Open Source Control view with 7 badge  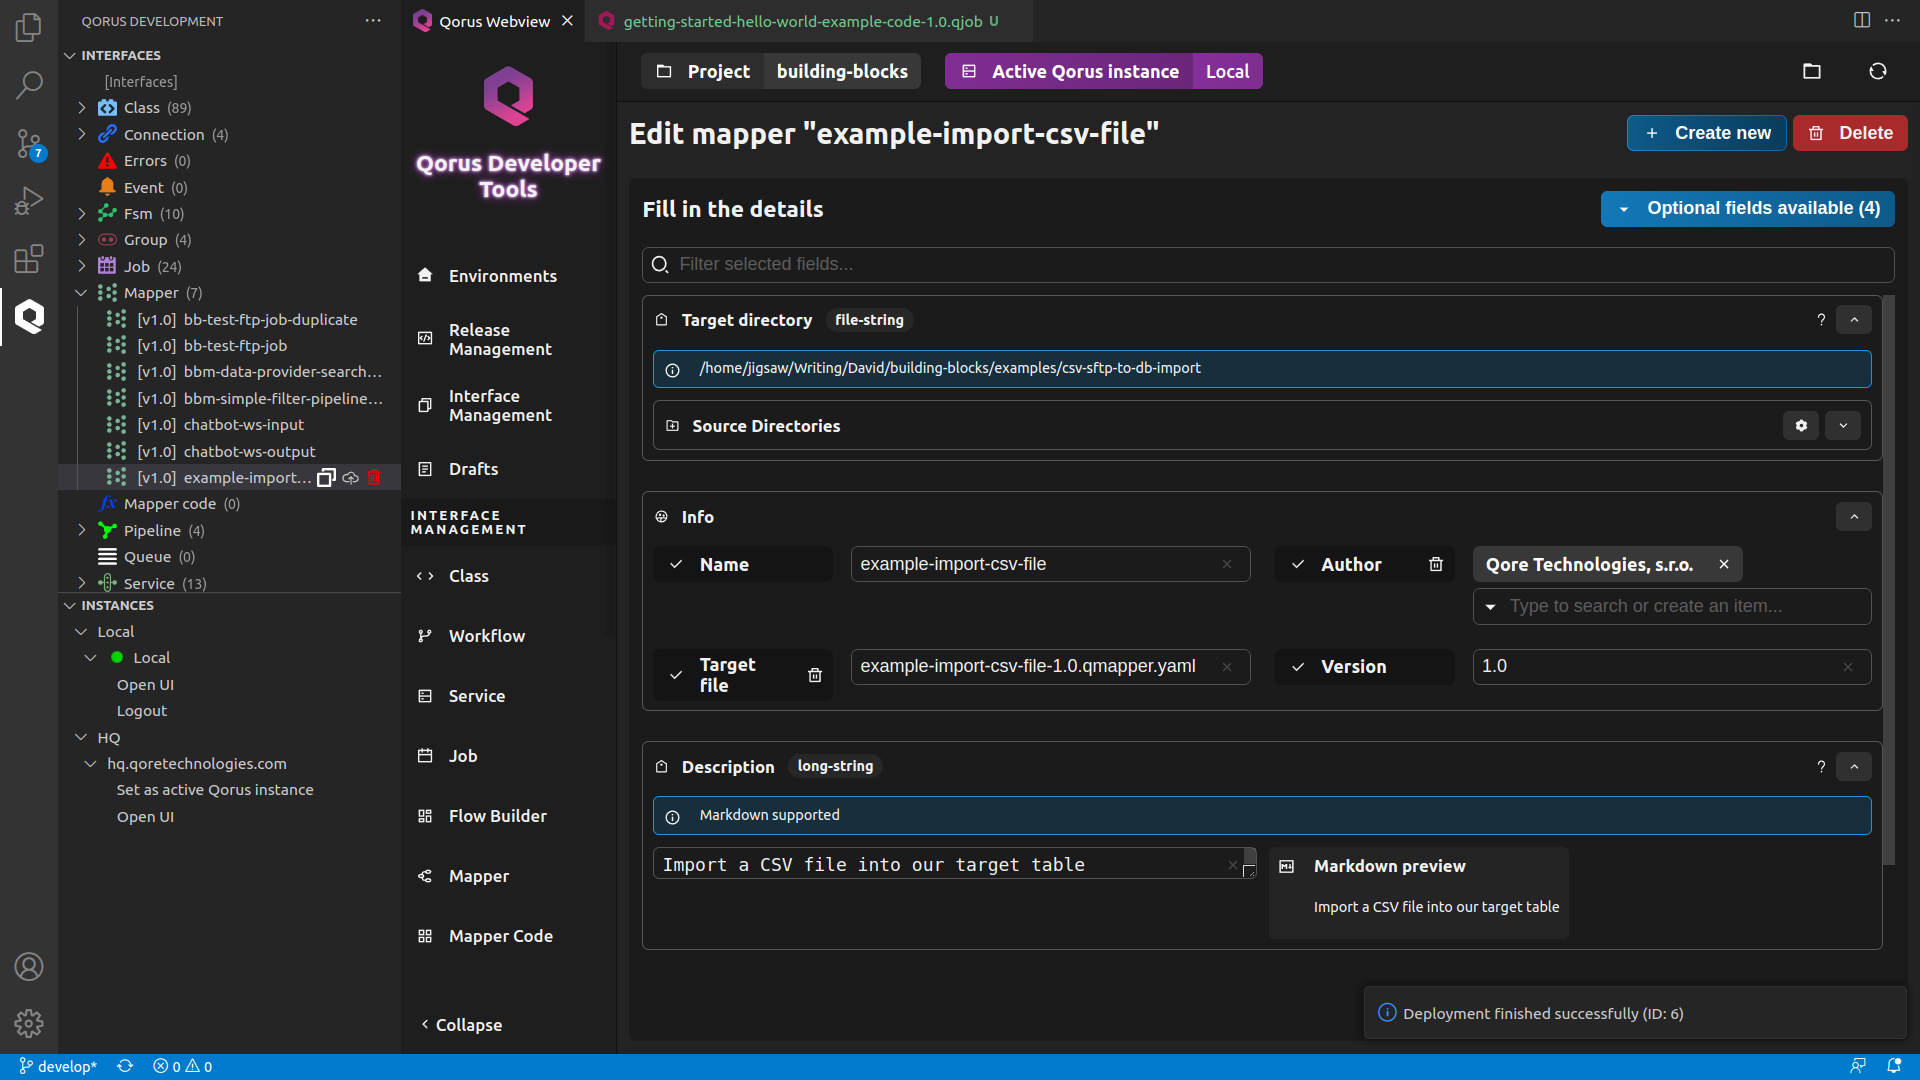click(x=29, y=144)
